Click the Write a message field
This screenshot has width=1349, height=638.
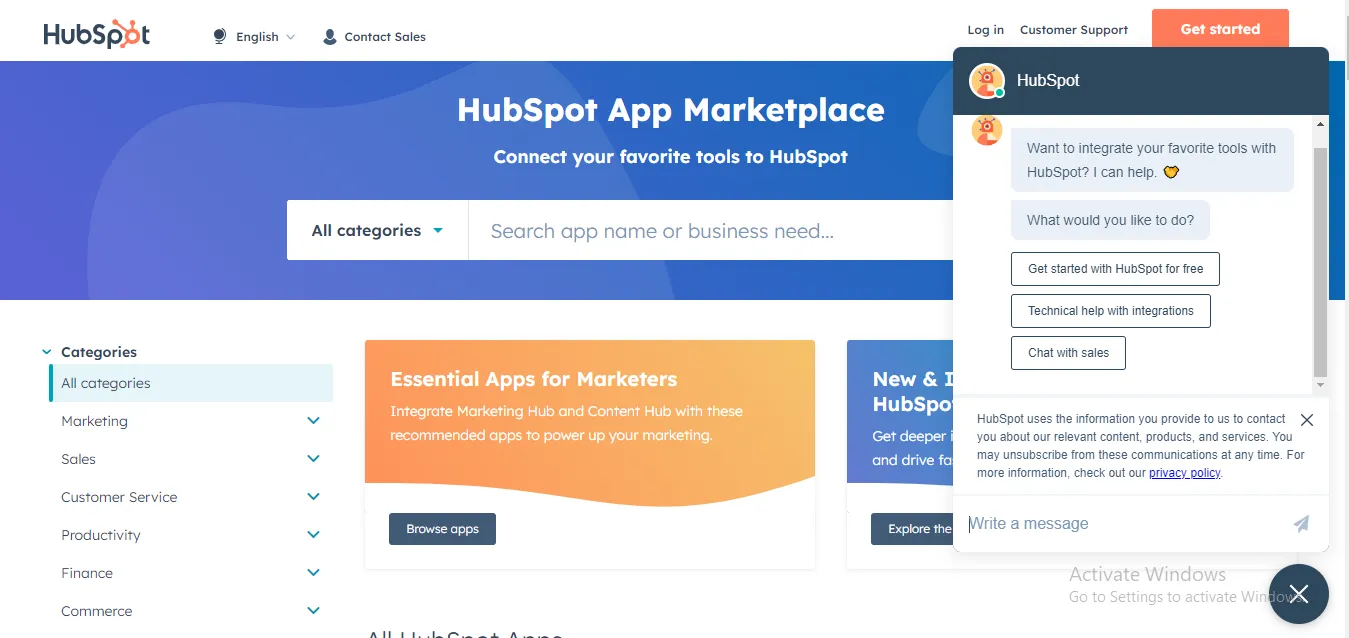pyautogui.click(x=1125, y=524)
